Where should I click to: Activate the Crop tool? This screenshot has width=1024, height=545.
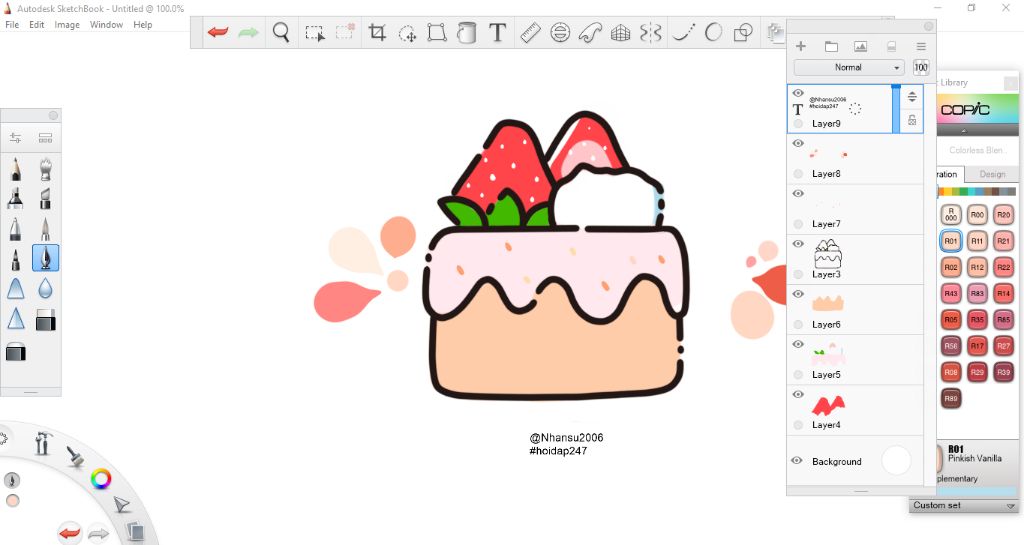[x=377, y=32]
